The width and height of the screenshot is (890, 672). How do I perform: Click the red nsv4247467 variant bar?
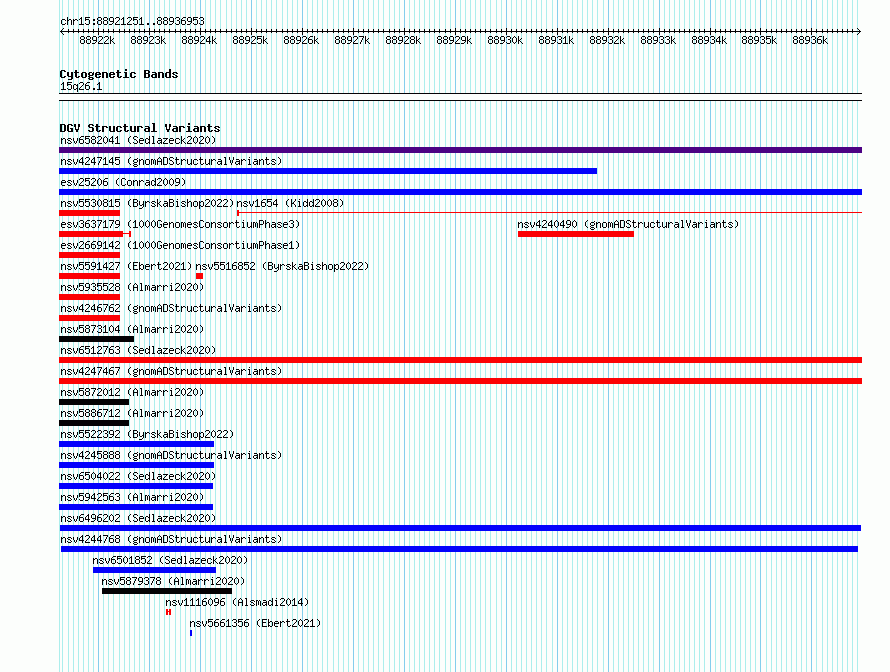pyautogui.click(x=460, y=381)
